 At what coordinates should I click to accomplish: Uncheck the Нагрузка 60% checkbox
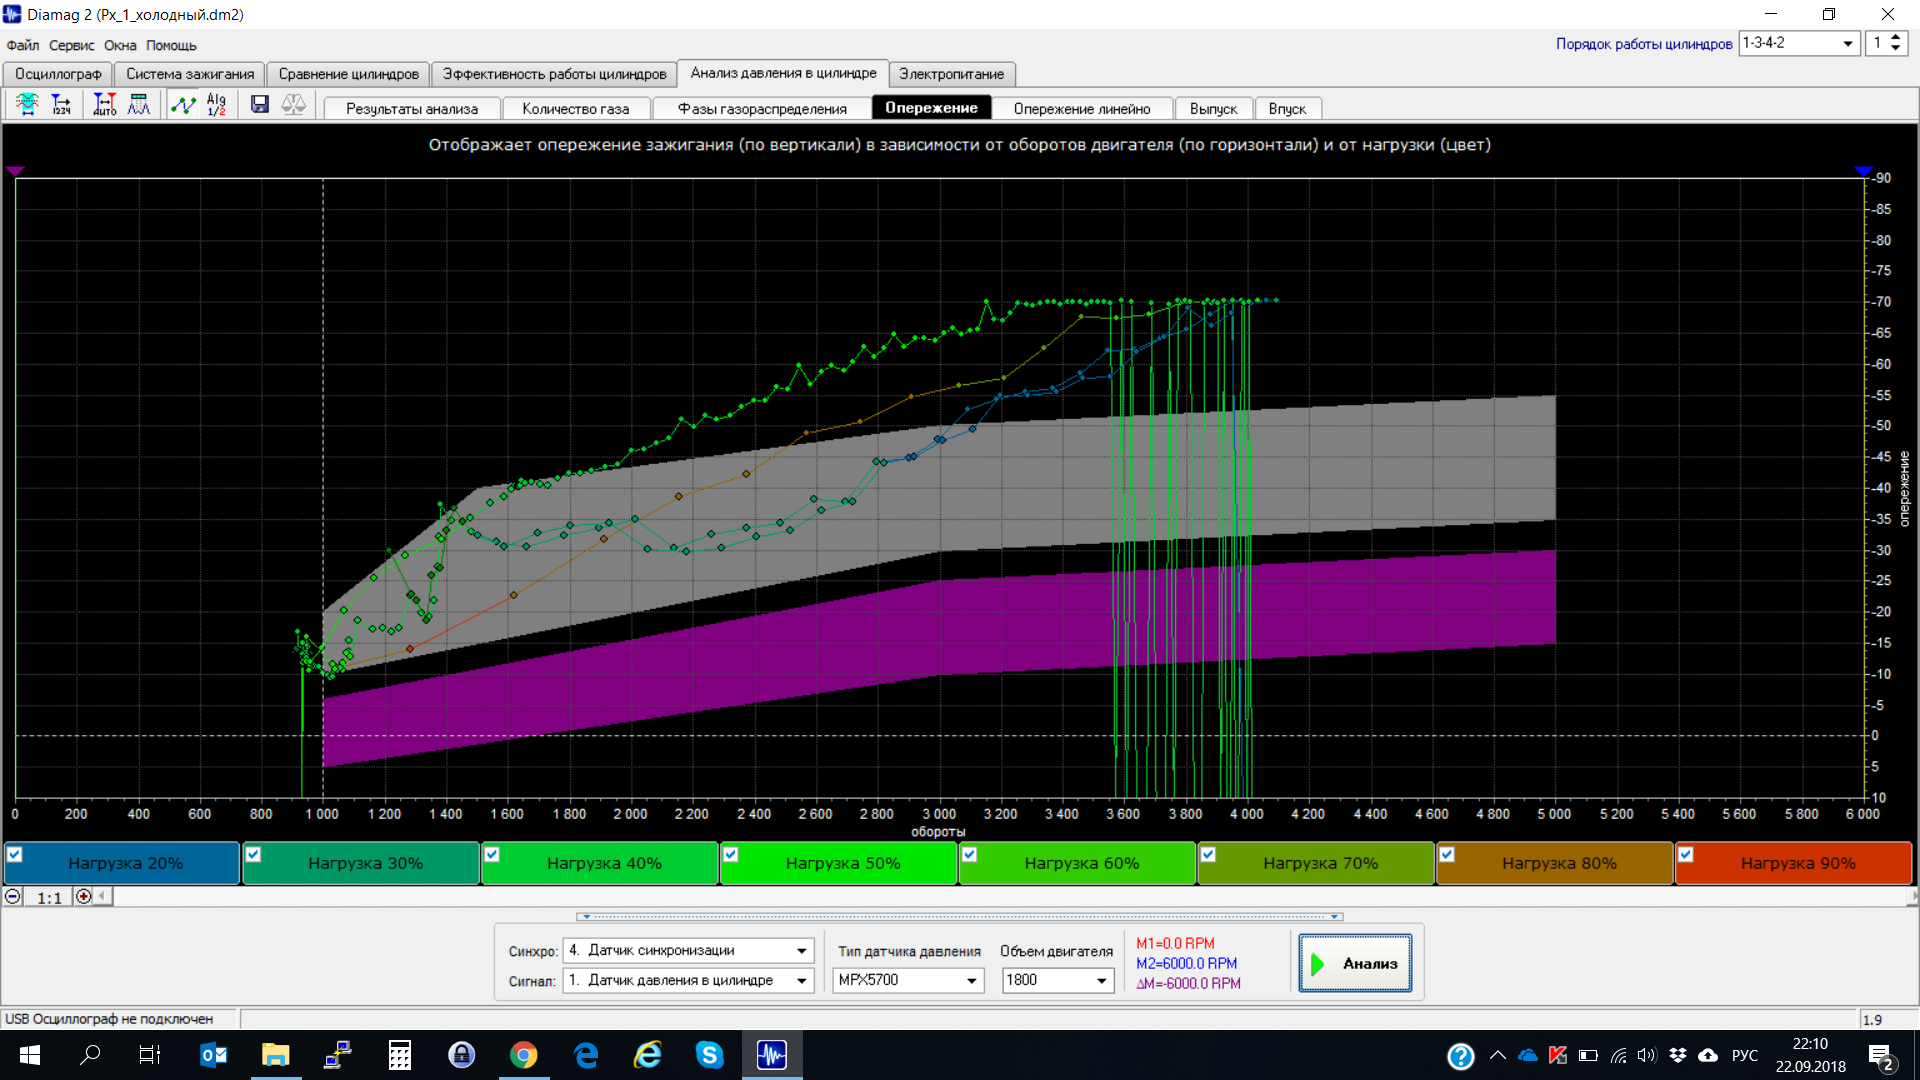(x=970, y=854)
